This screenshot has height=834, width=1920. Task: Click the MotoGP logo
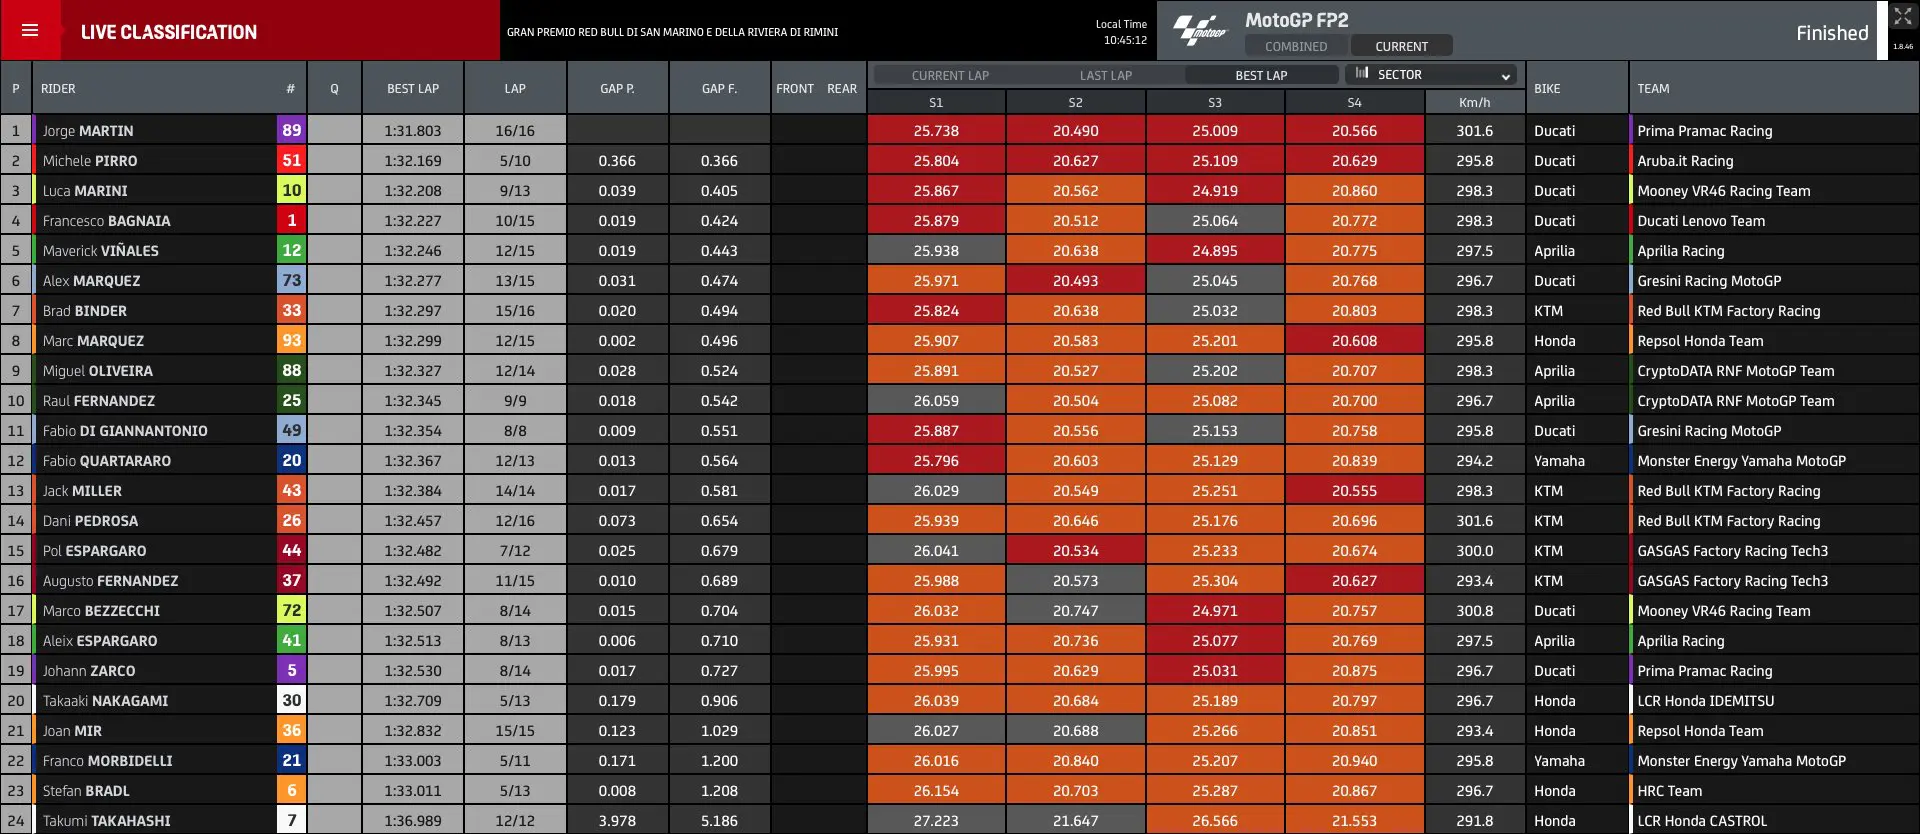click(1199, 31)
